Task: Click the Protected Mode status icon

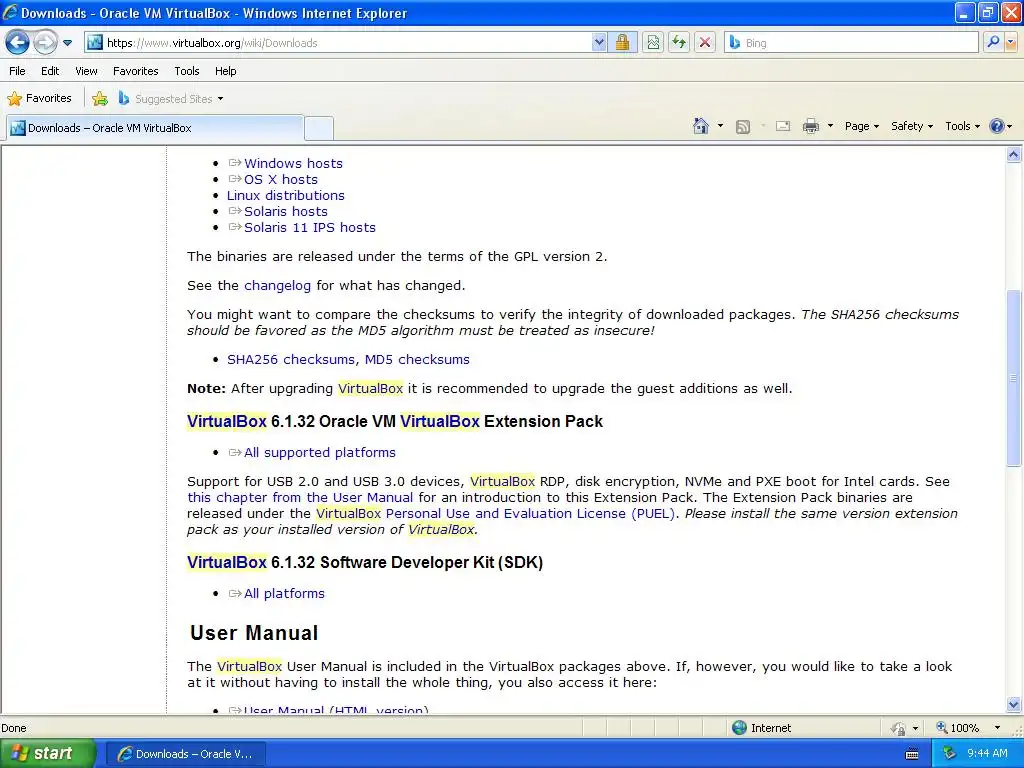Action: [899, 728]
